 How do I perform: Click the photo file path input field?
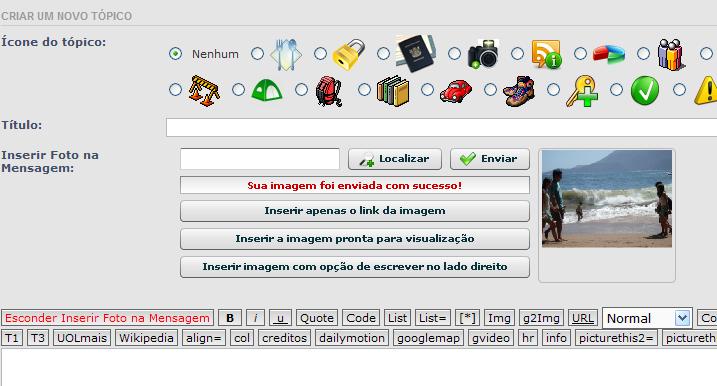point(260,159)
